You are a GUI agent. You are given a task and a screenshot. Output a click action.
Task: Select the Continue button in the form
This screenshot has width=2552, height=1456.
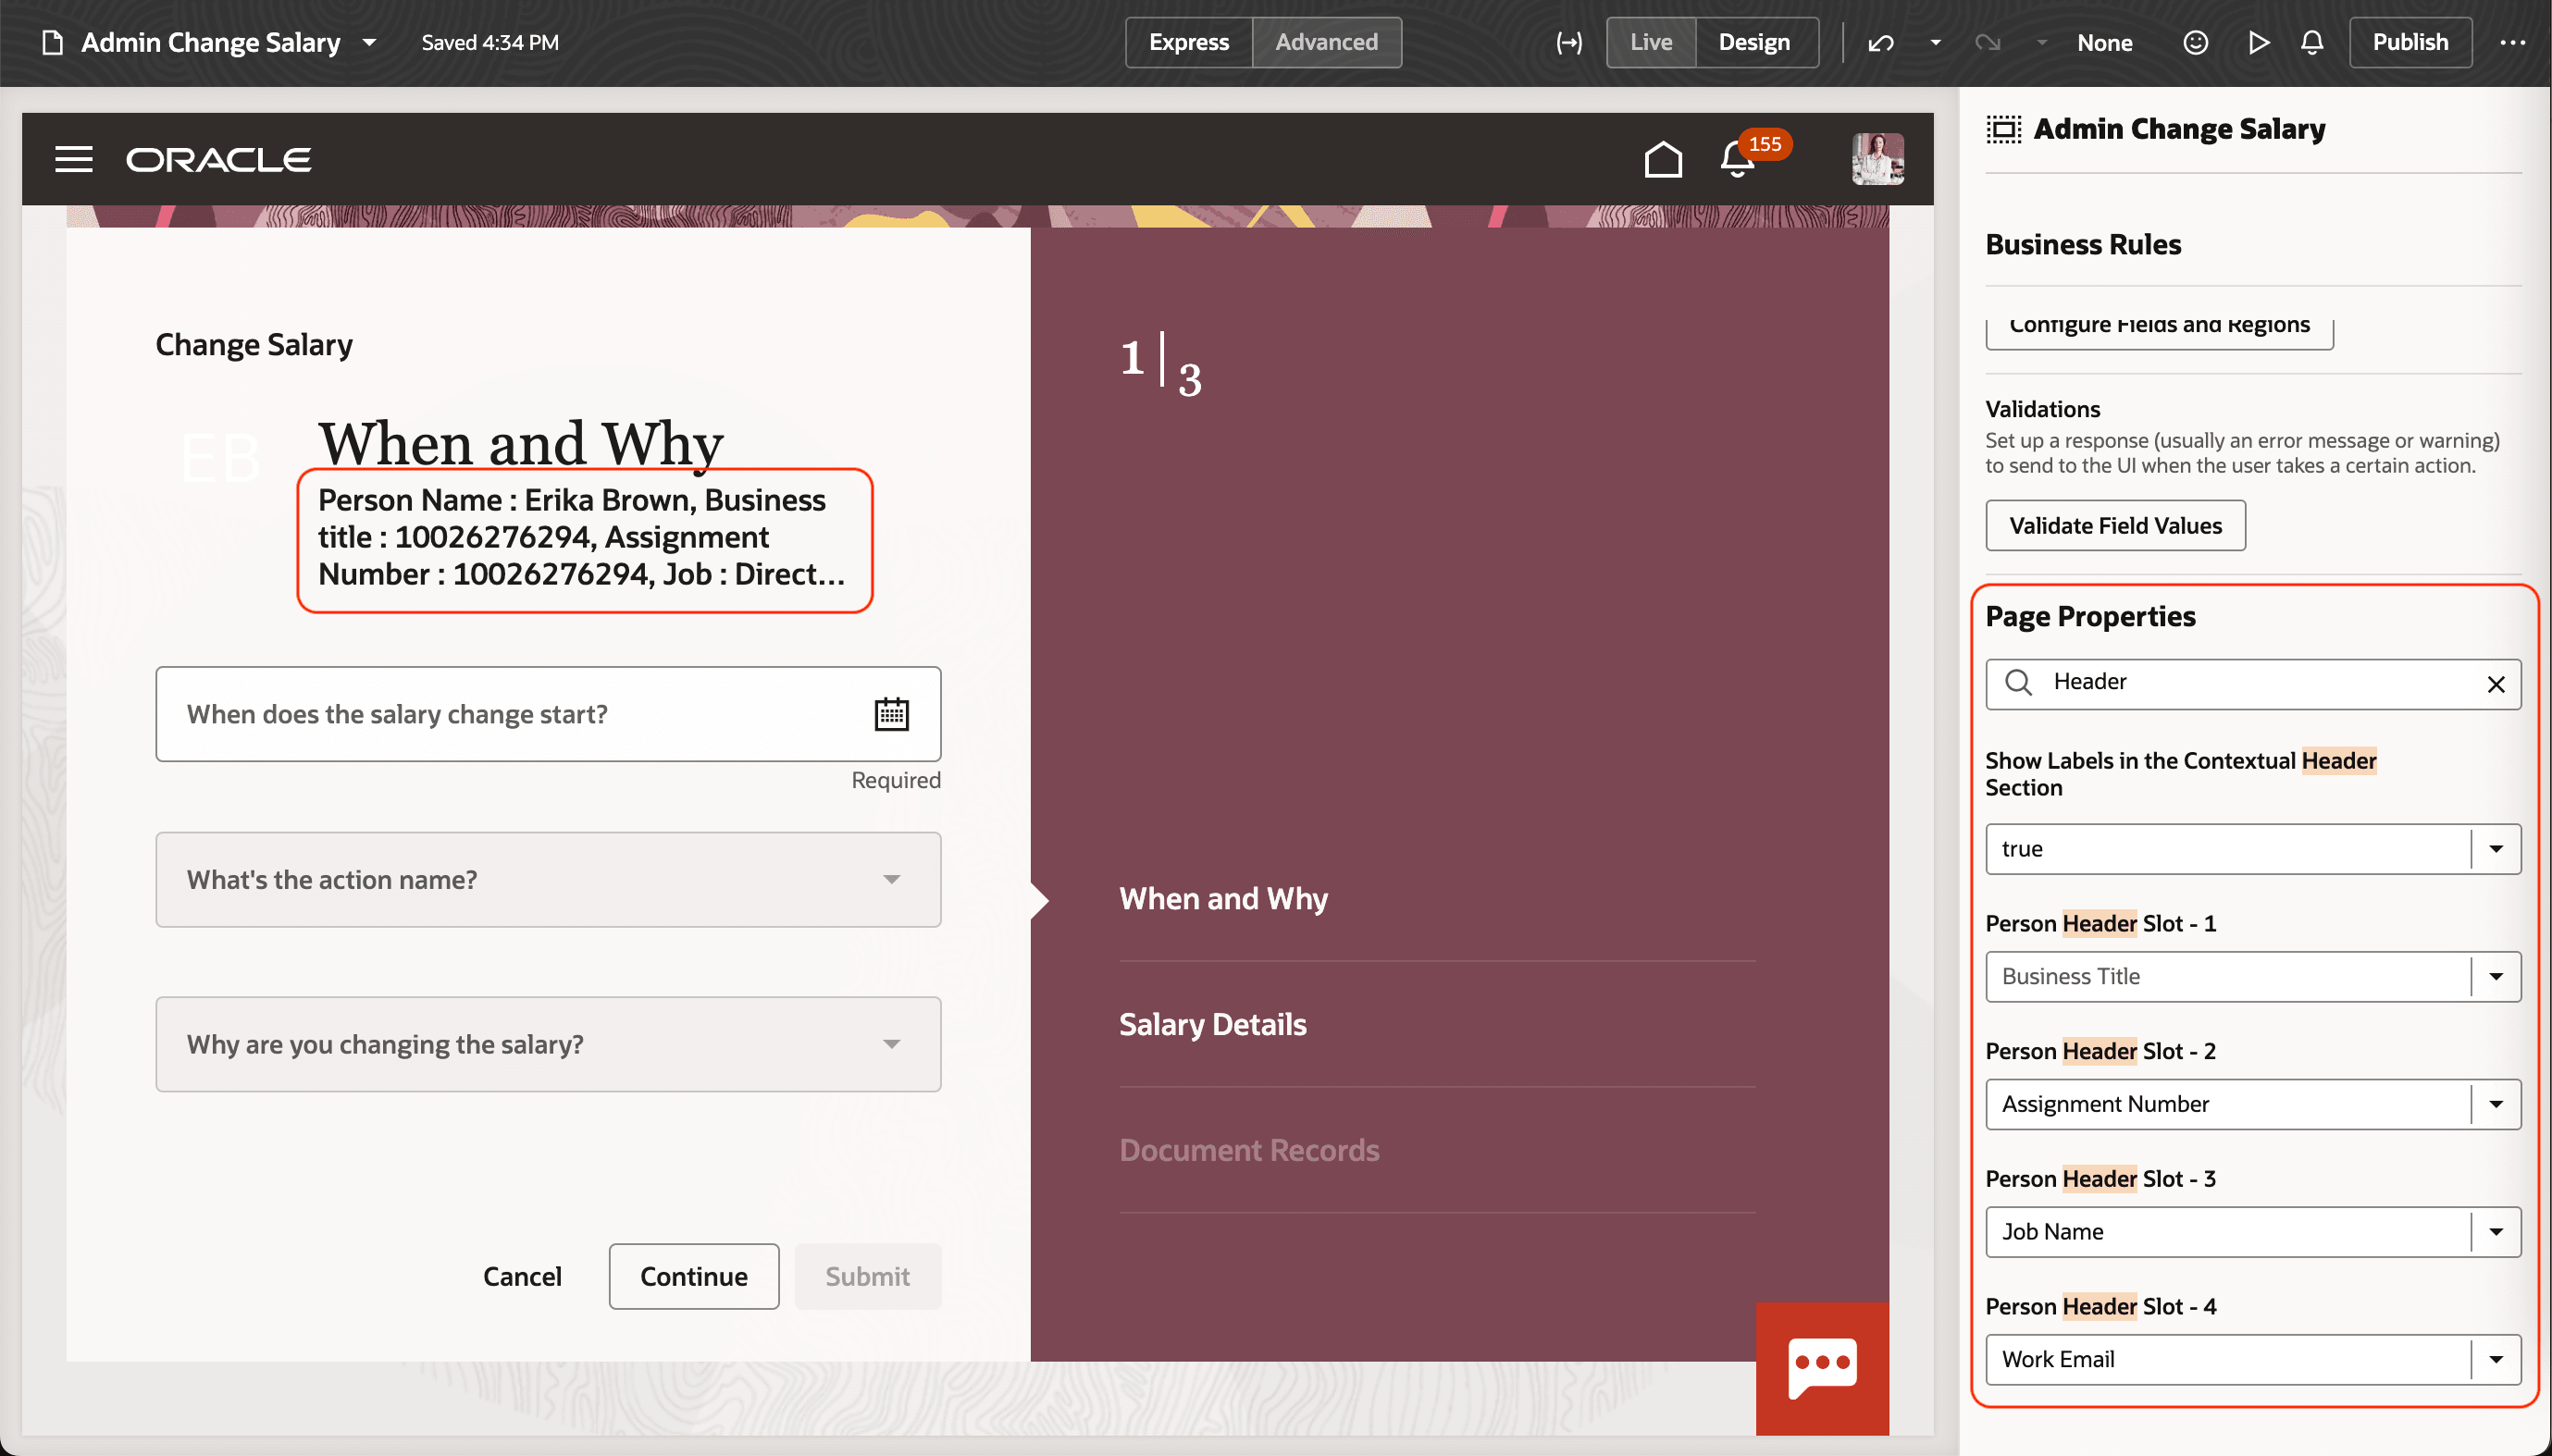(x=693, y=1275)
